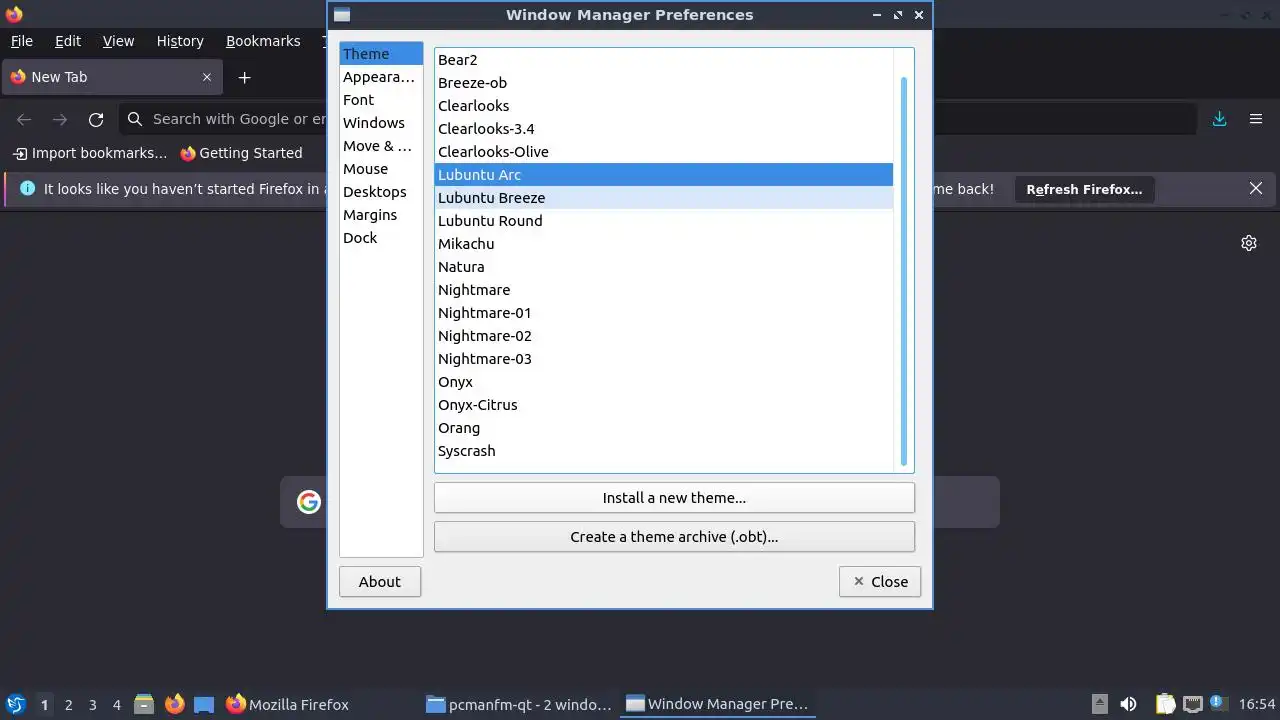Open the volume control in the system tray

tap(1128, 704)
